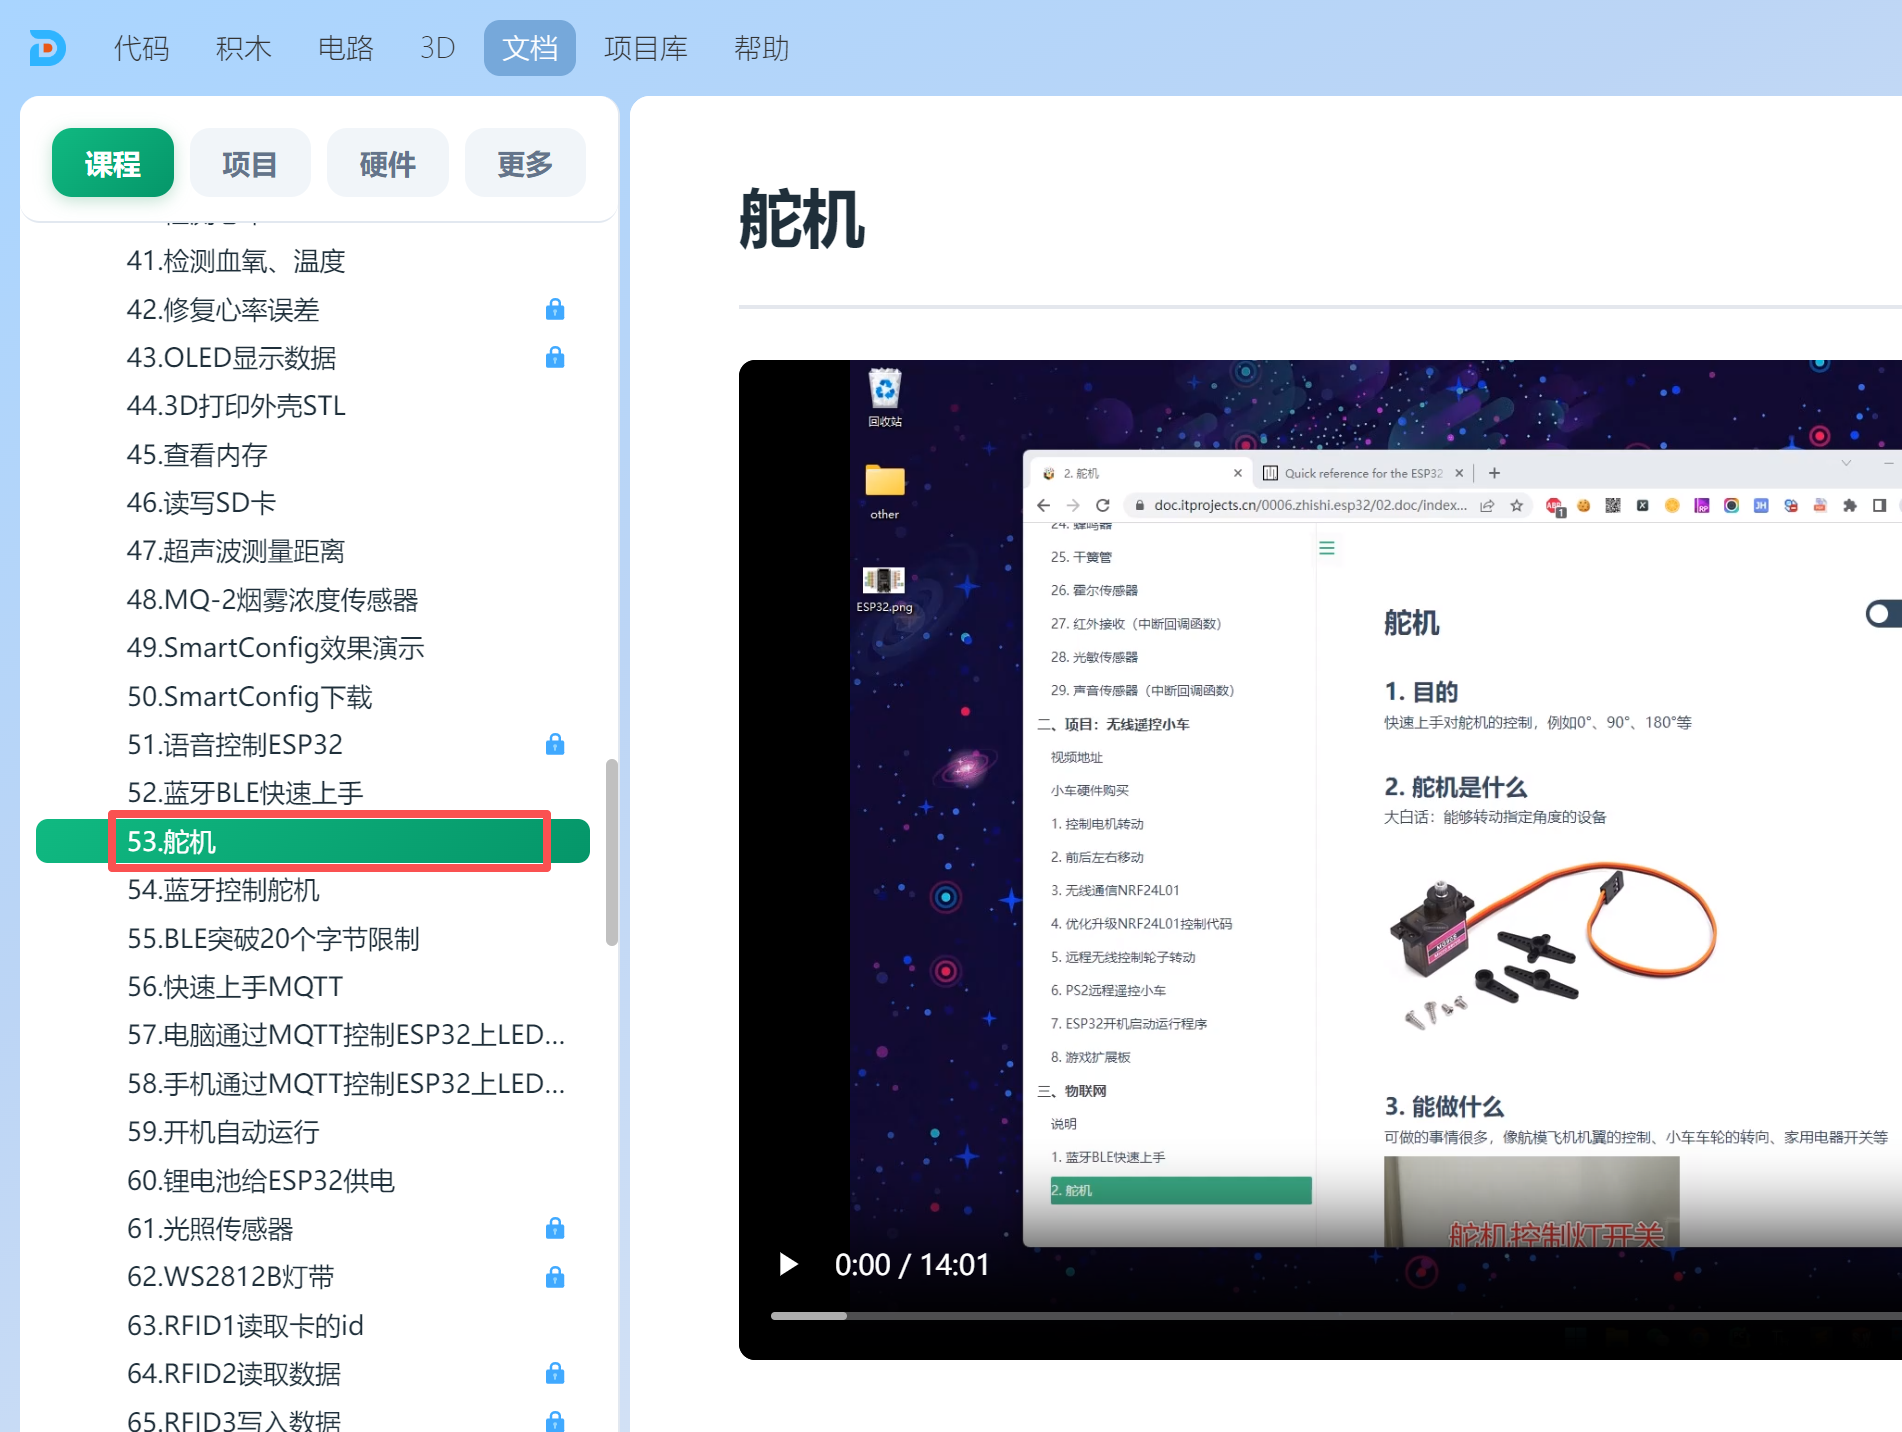Open lesson 52.蓝牙BLE快速上手

tap(245, 793)
